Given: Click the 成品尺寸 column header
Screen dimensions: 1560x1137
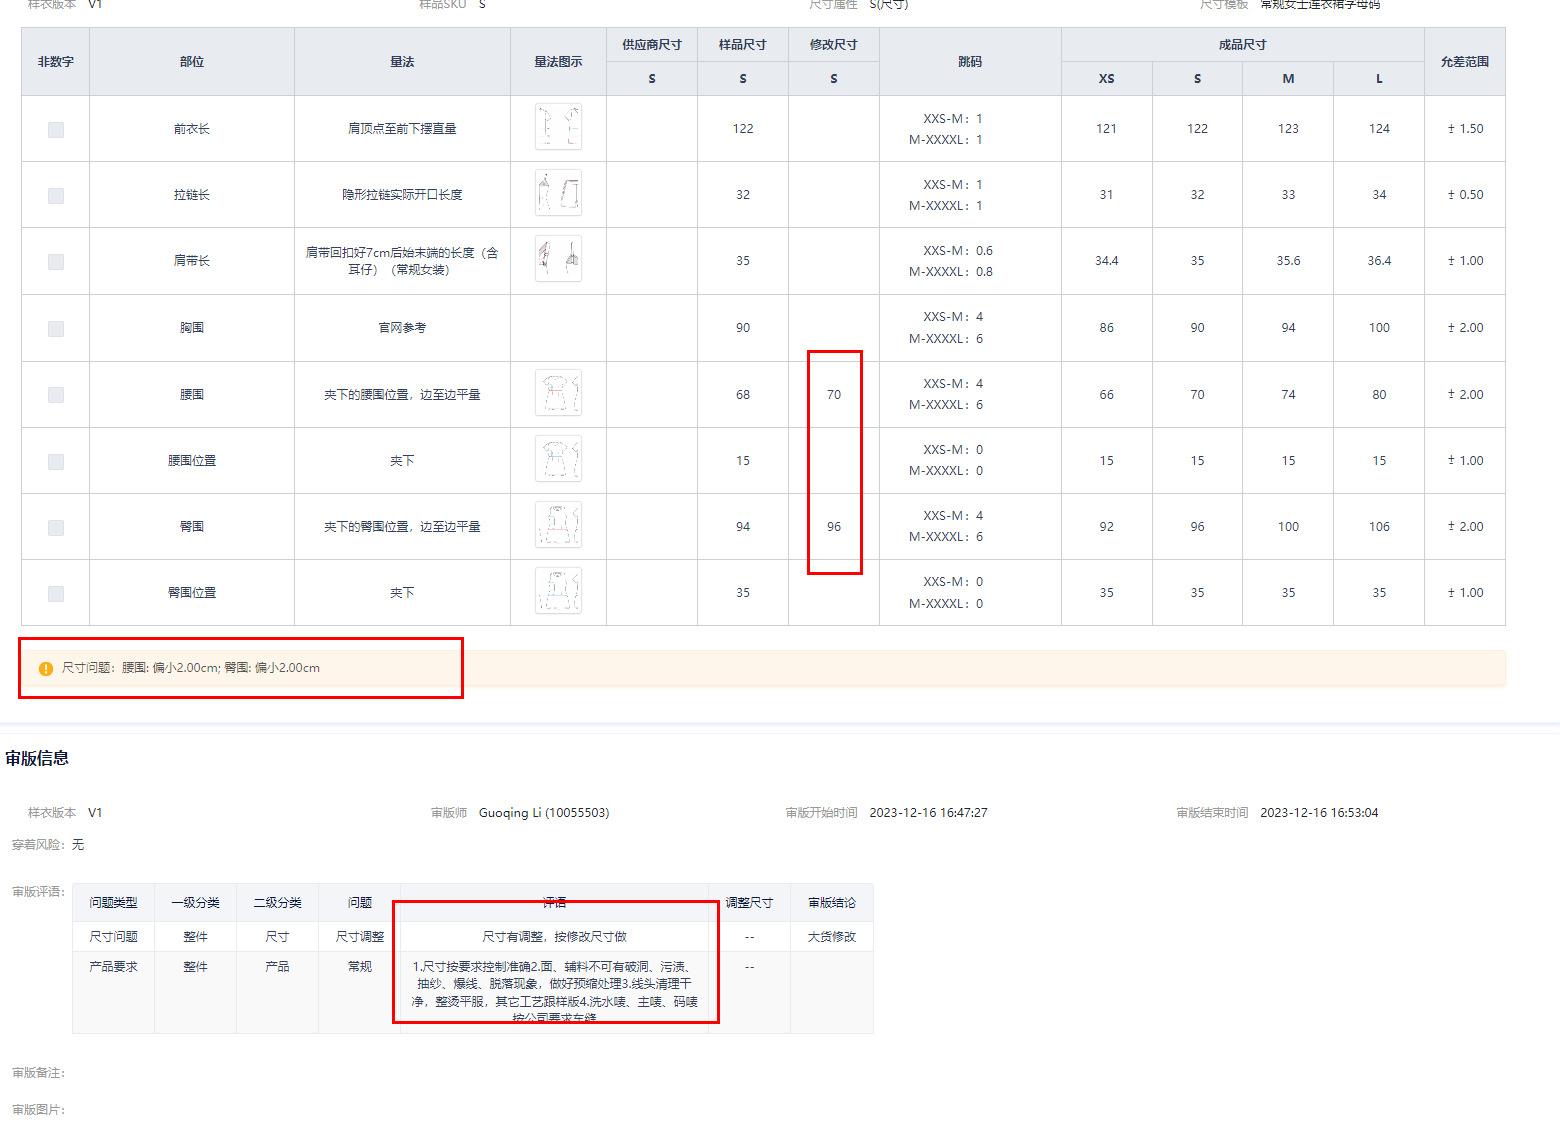Looking at the screenshot, I should pyautogui.click(x=1242, y=45).
